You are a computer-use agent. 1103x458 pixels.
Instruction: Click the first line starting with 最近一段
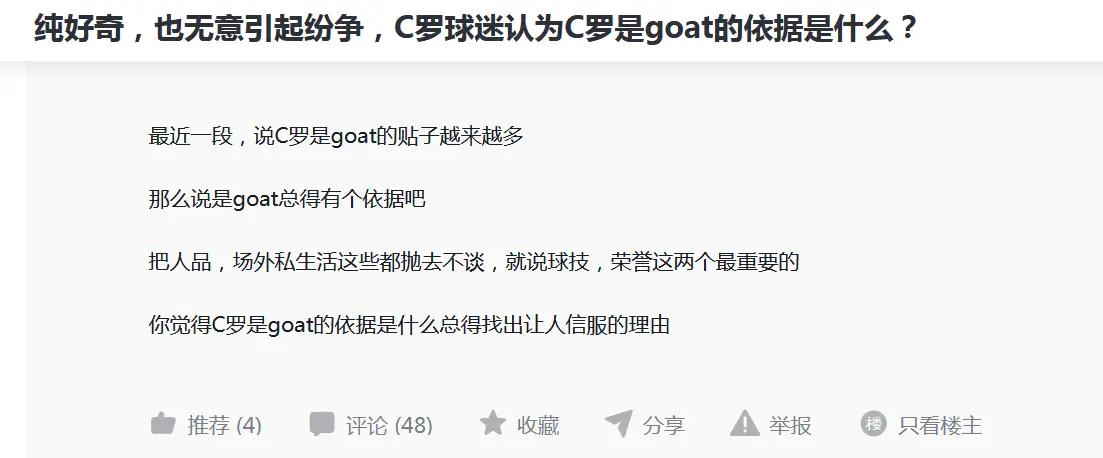(336, 136)
